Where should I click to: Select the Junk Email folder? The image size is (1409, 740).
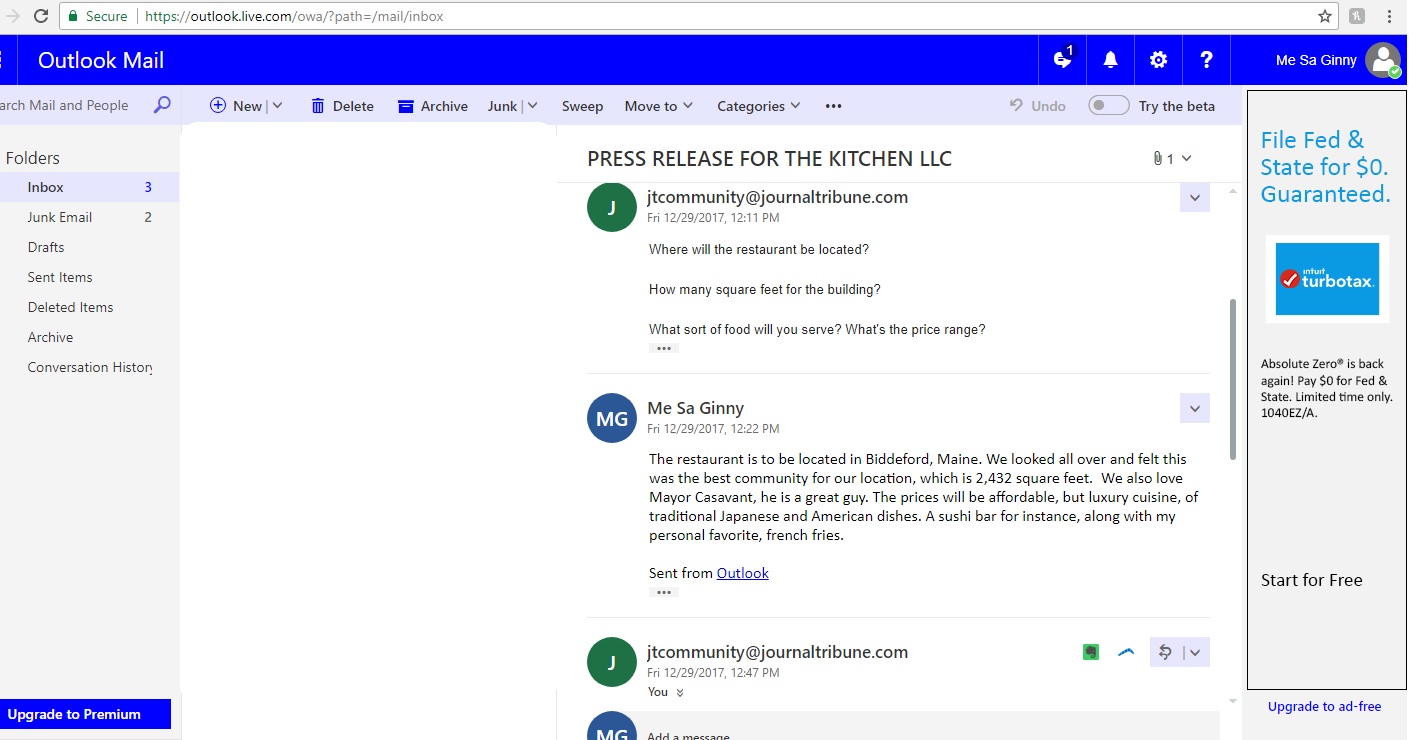coord(60,217)
